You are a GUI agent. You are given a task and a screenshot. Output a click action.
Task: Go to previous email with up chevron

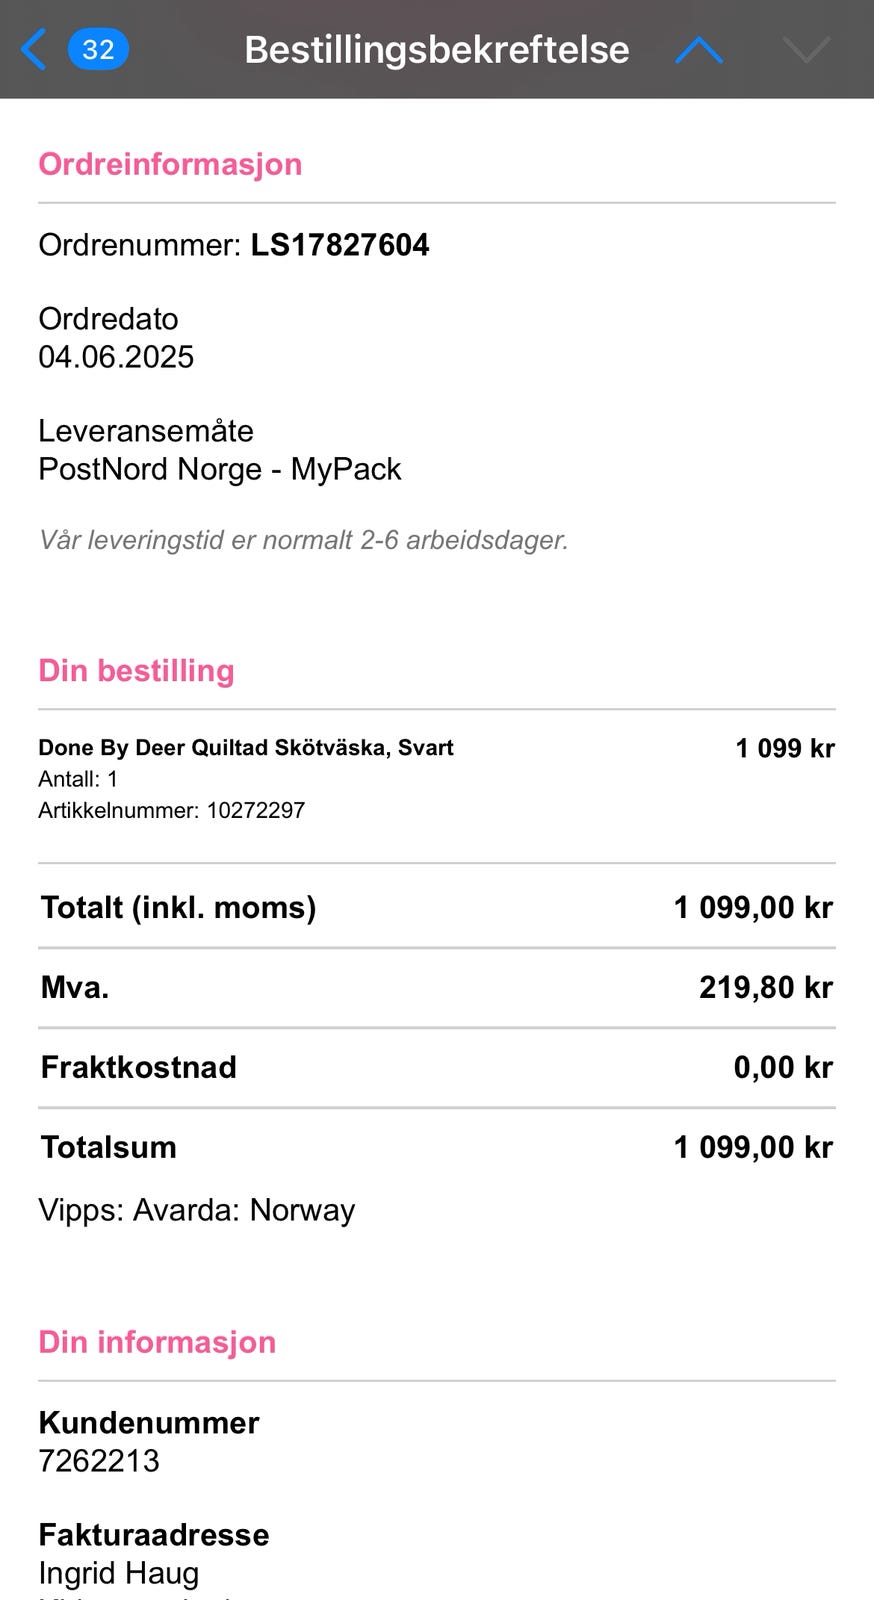click(x=699, y=50)
